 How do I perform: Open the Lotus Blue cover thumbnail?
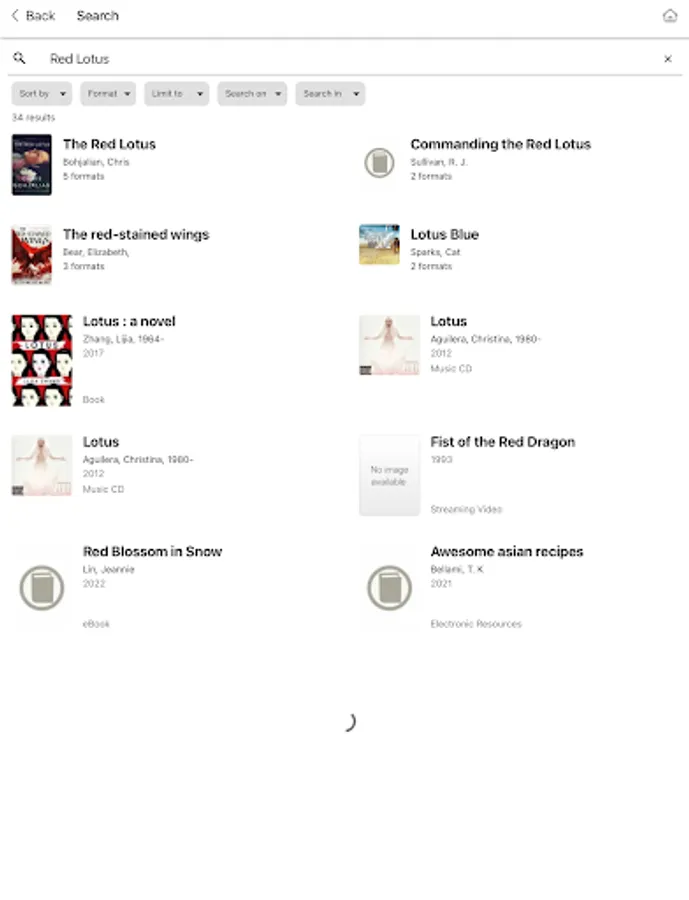(379, 245)
